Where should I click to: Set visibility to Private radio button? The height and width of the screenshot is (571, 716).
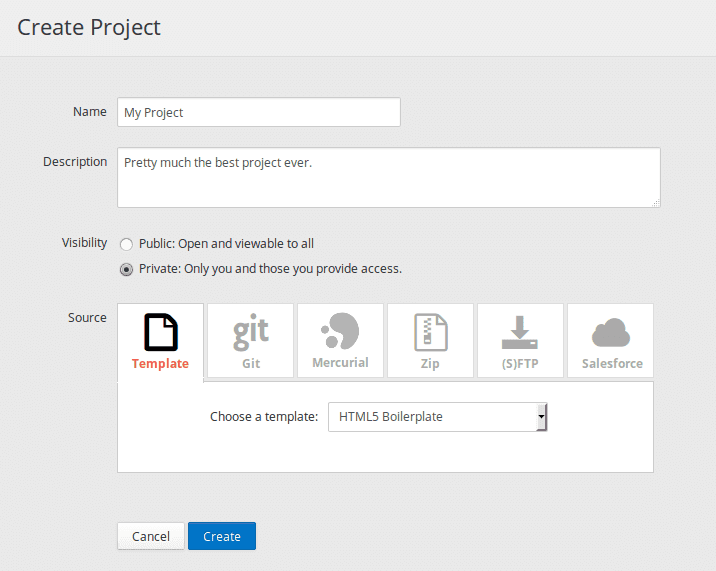(126, 270)
